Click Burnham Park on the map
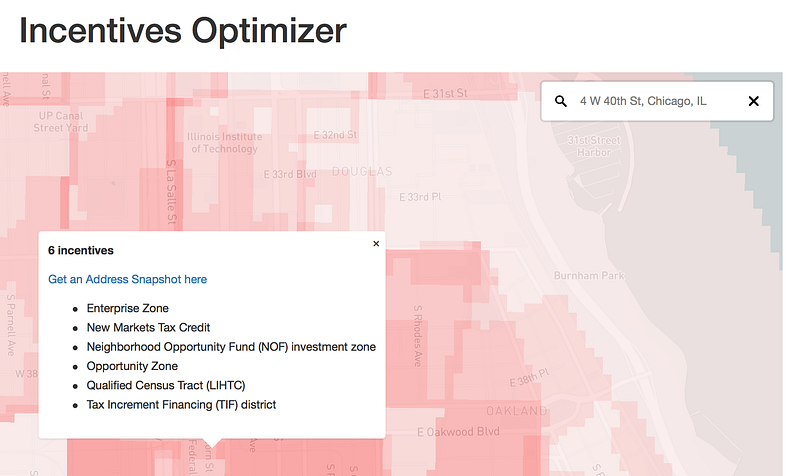This screenshot has width=800, height=476. (x=589, y=275)
